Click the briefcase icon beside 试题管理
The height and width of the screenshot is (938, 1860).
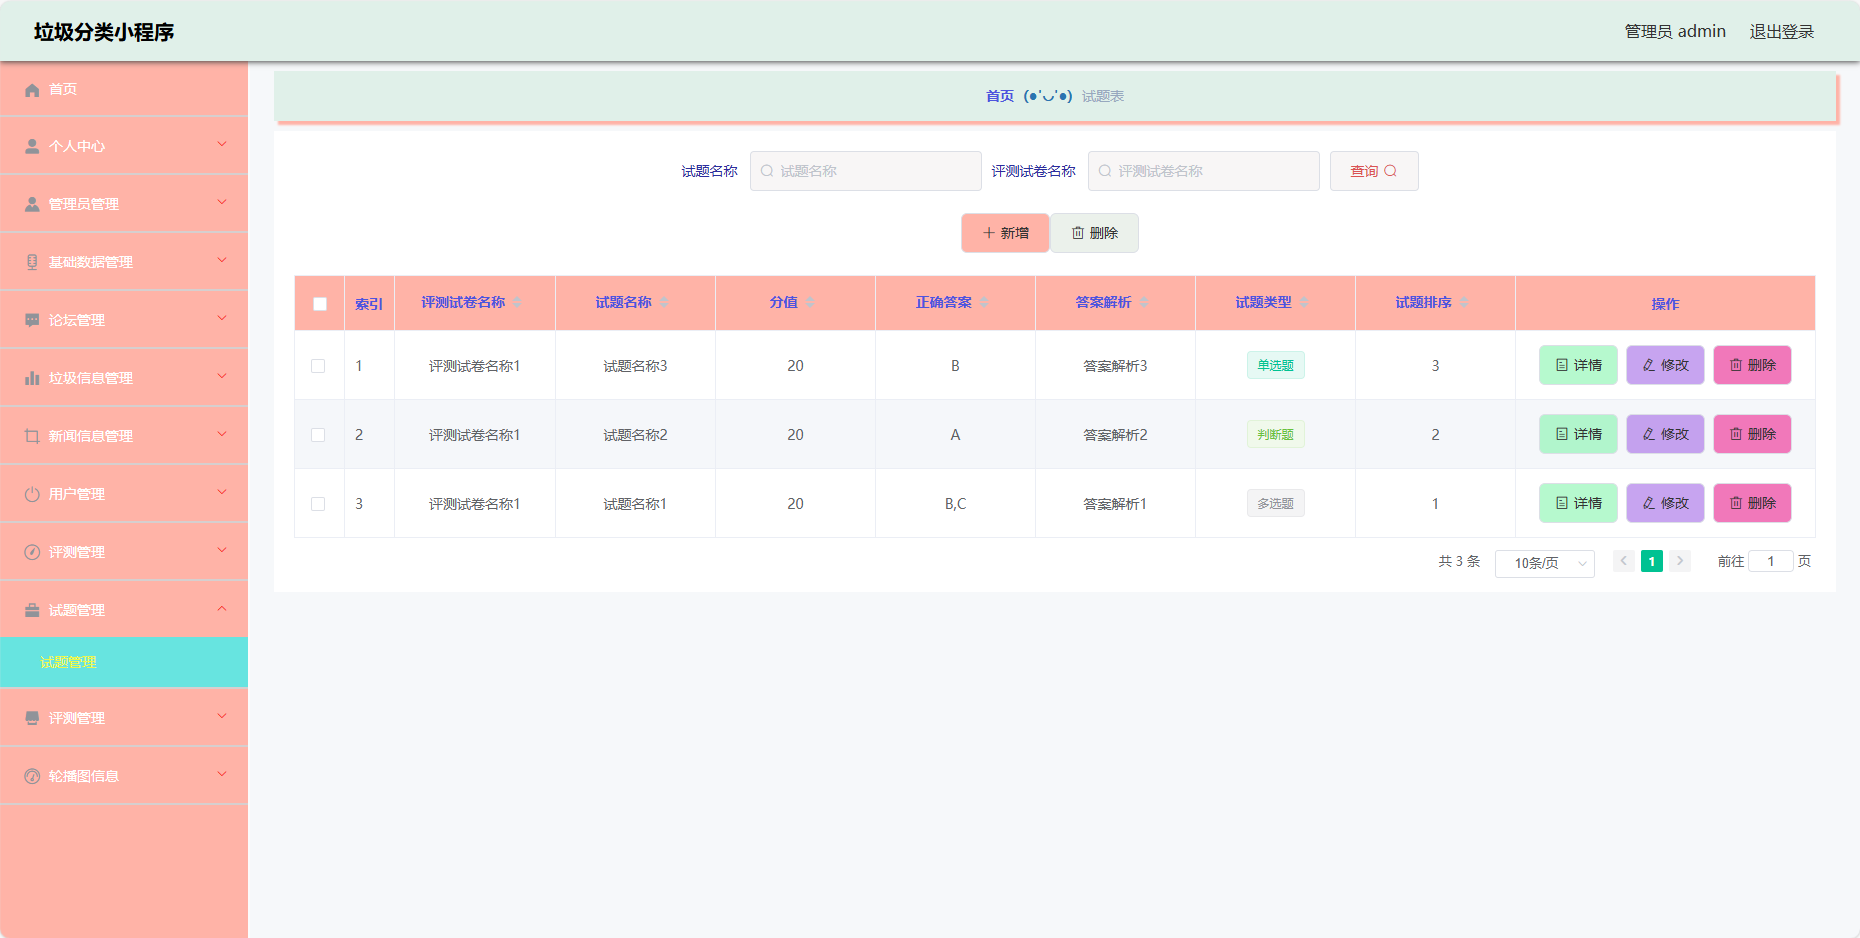[x=32, y=610]
